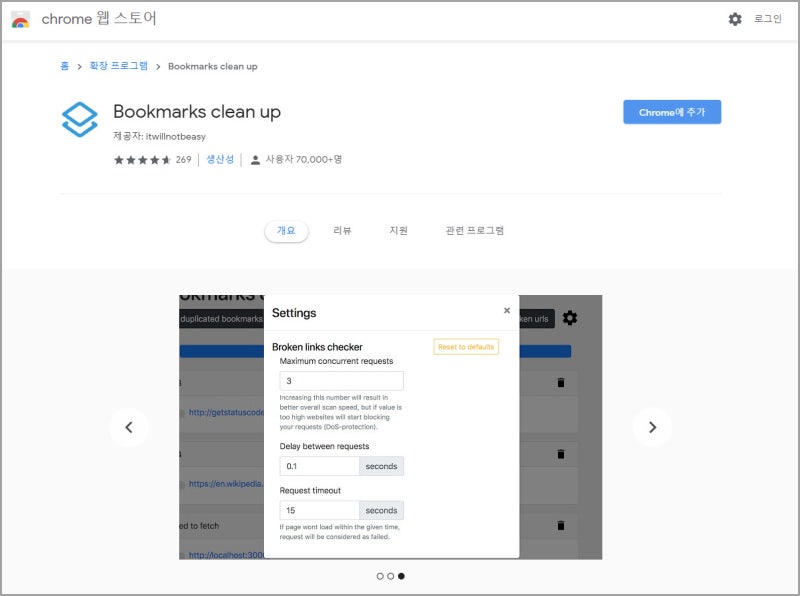Click the Delay between requests input field
This screenshot has width=800, height=596.
tap(319, 466)
